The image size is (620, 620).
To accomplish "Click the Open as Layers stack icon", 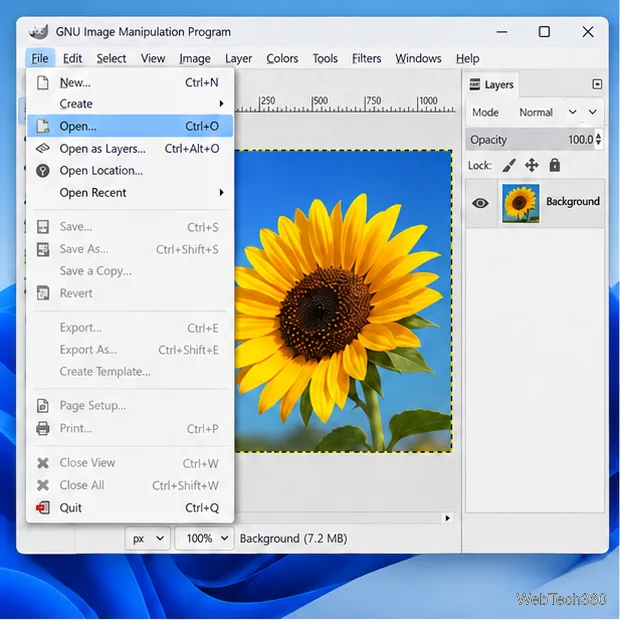I will pos(42,149).
